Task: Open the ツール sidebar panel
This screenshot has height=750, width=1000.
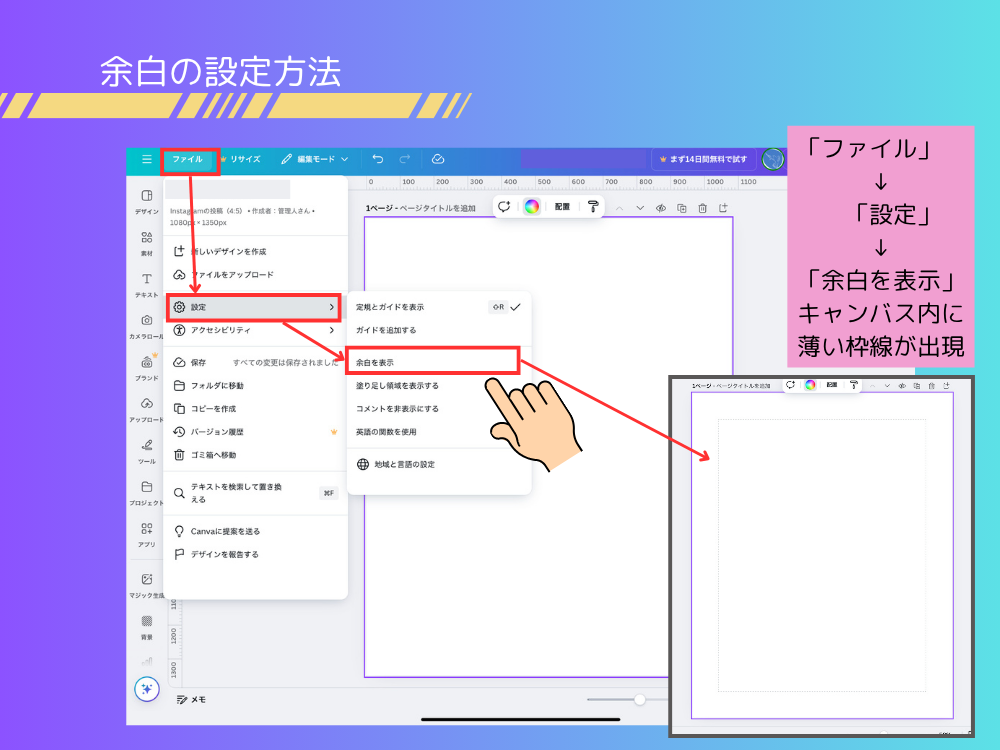Action: point(147,452)
